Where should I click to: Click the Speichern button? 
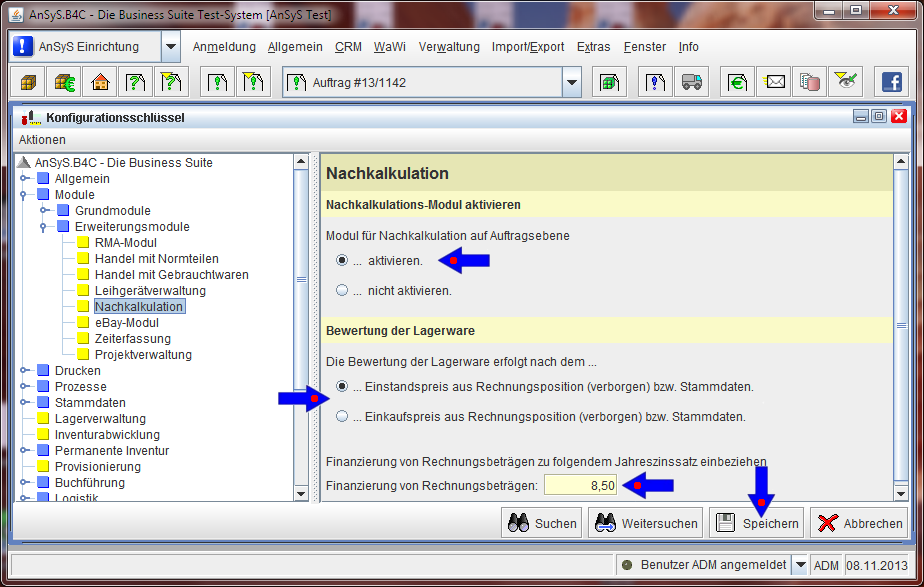(x=757, y=523)
